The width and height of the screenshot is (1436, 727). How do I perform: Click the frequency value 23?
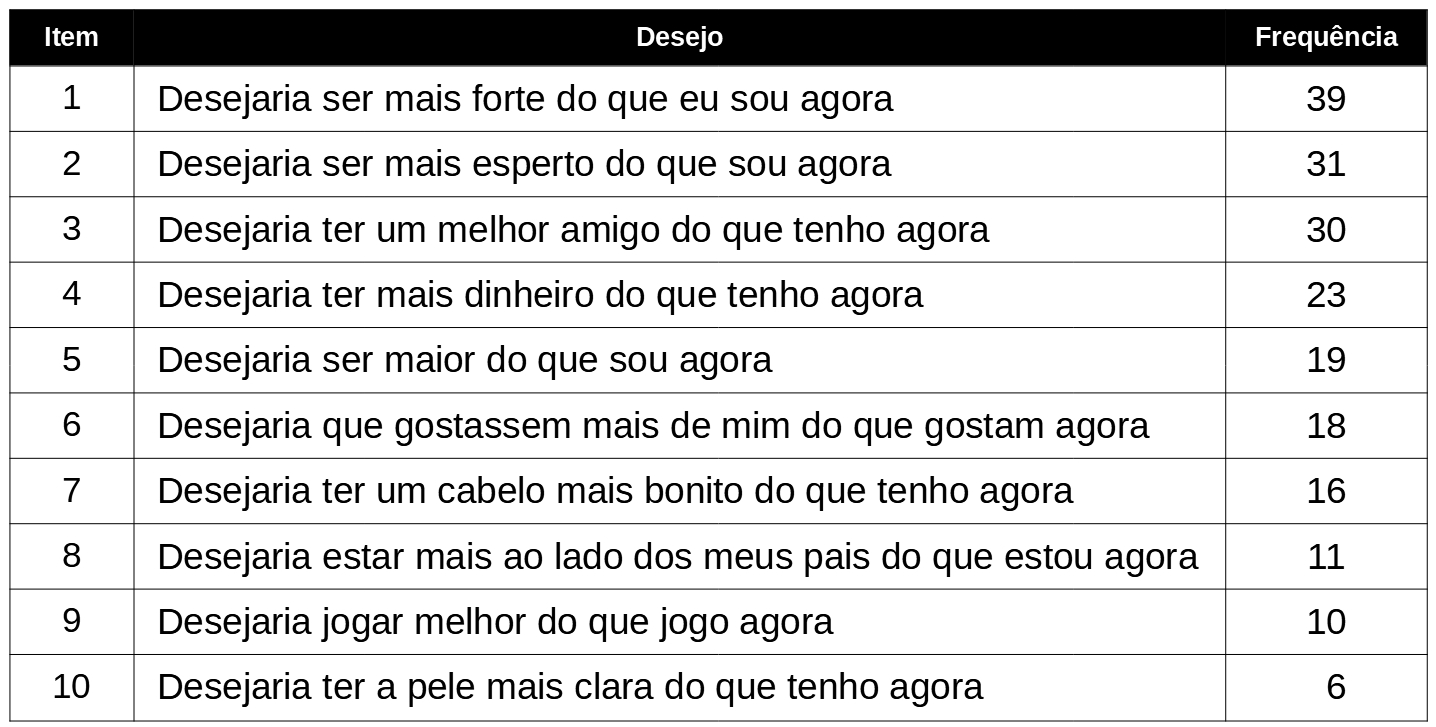click(1325, 295)
